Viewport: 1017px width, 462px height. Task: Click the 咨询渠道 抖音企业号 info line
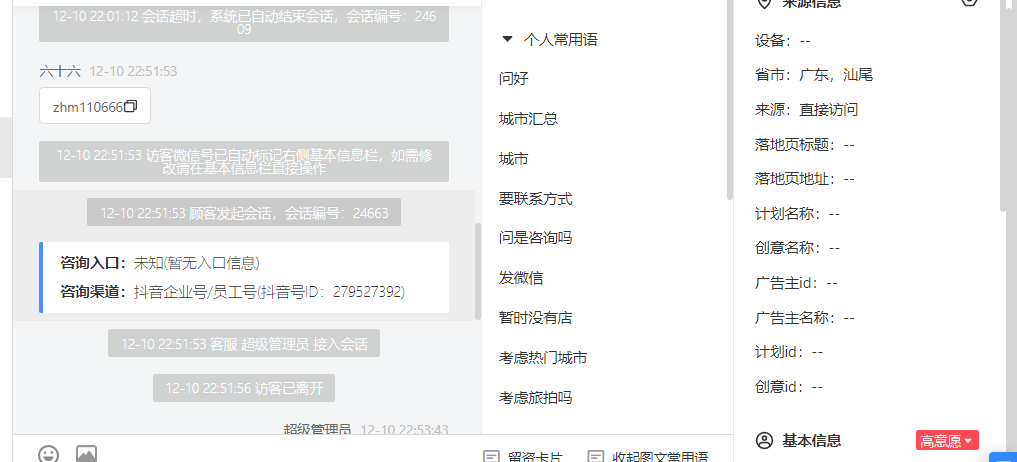click(232, 292)
